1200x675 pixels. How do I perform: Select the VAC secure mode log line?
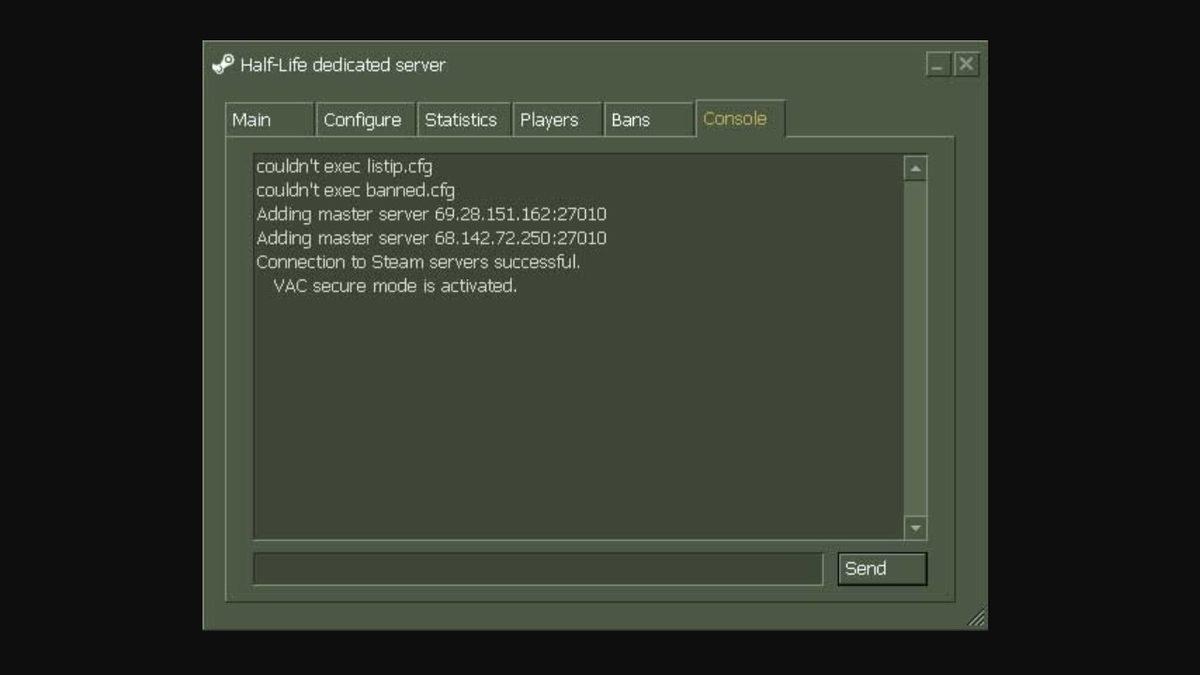coord(392,285)
